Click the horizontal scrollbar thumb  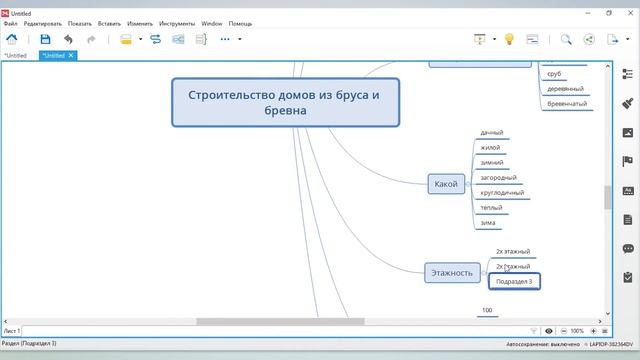pos(280,322)
